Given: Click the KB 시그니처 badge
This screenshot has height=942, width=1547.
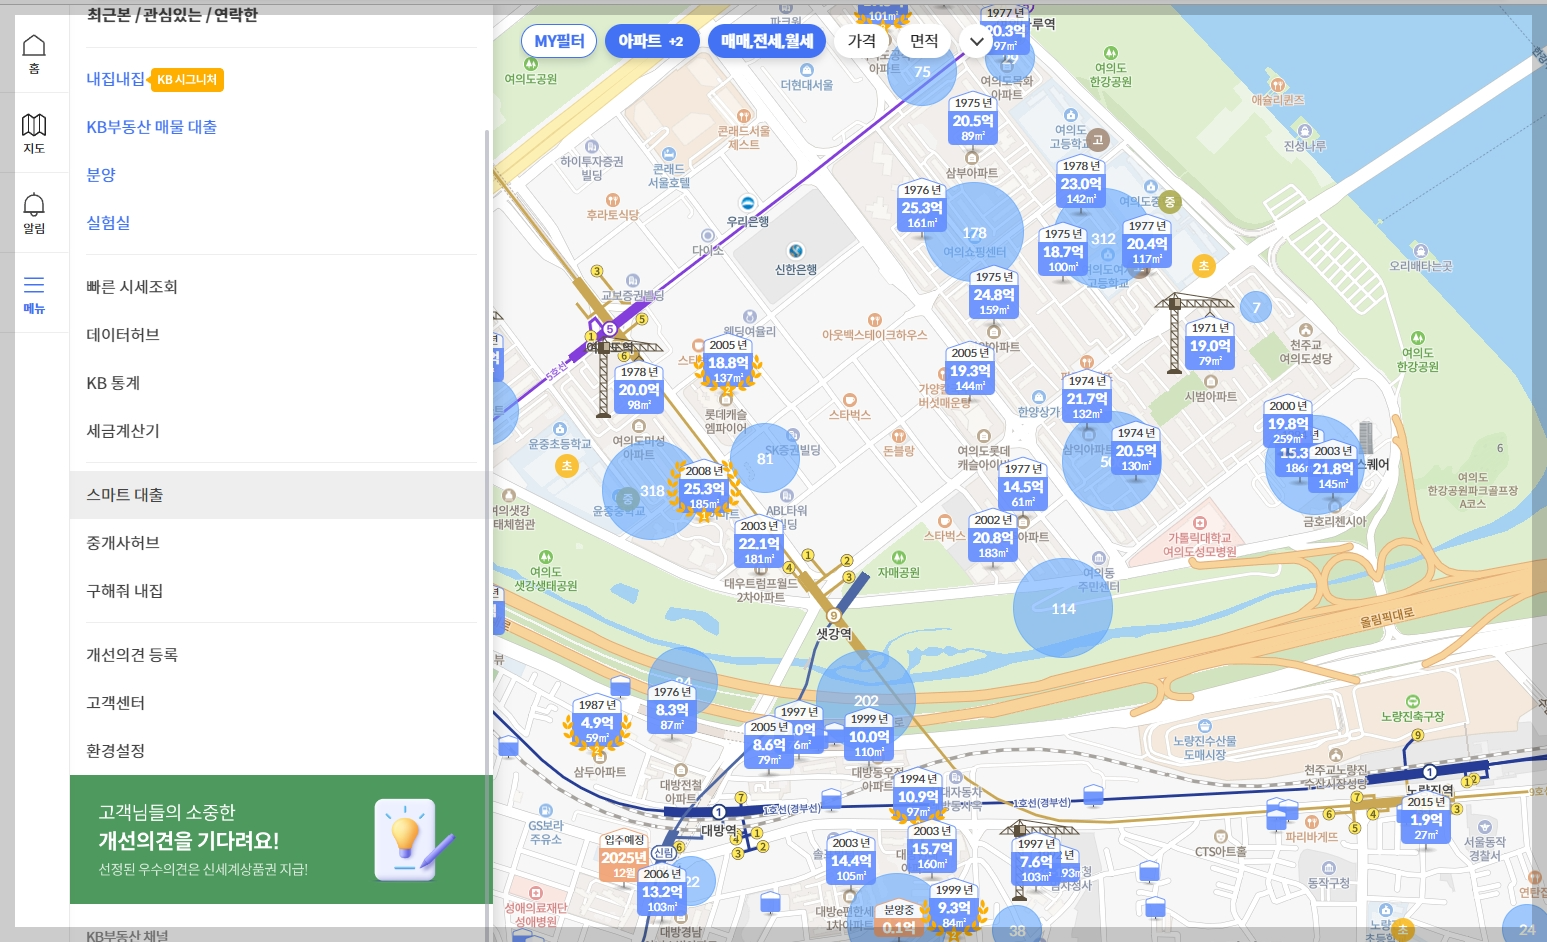Looking at the screenshot, I should coord(187,79).
